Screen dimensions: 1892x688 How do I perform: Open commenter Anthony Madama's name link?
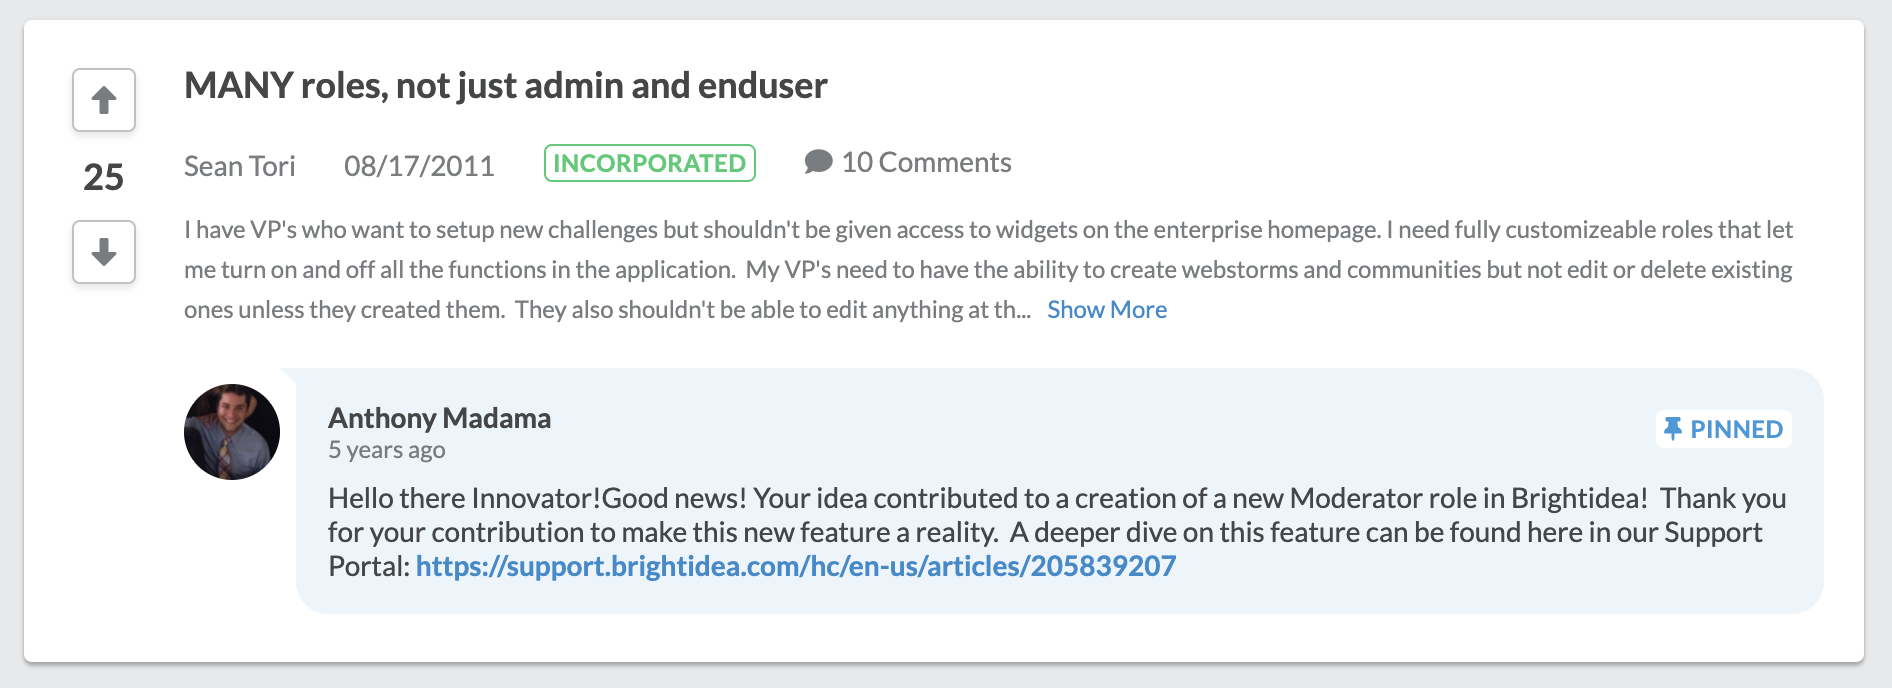(439, 418)
